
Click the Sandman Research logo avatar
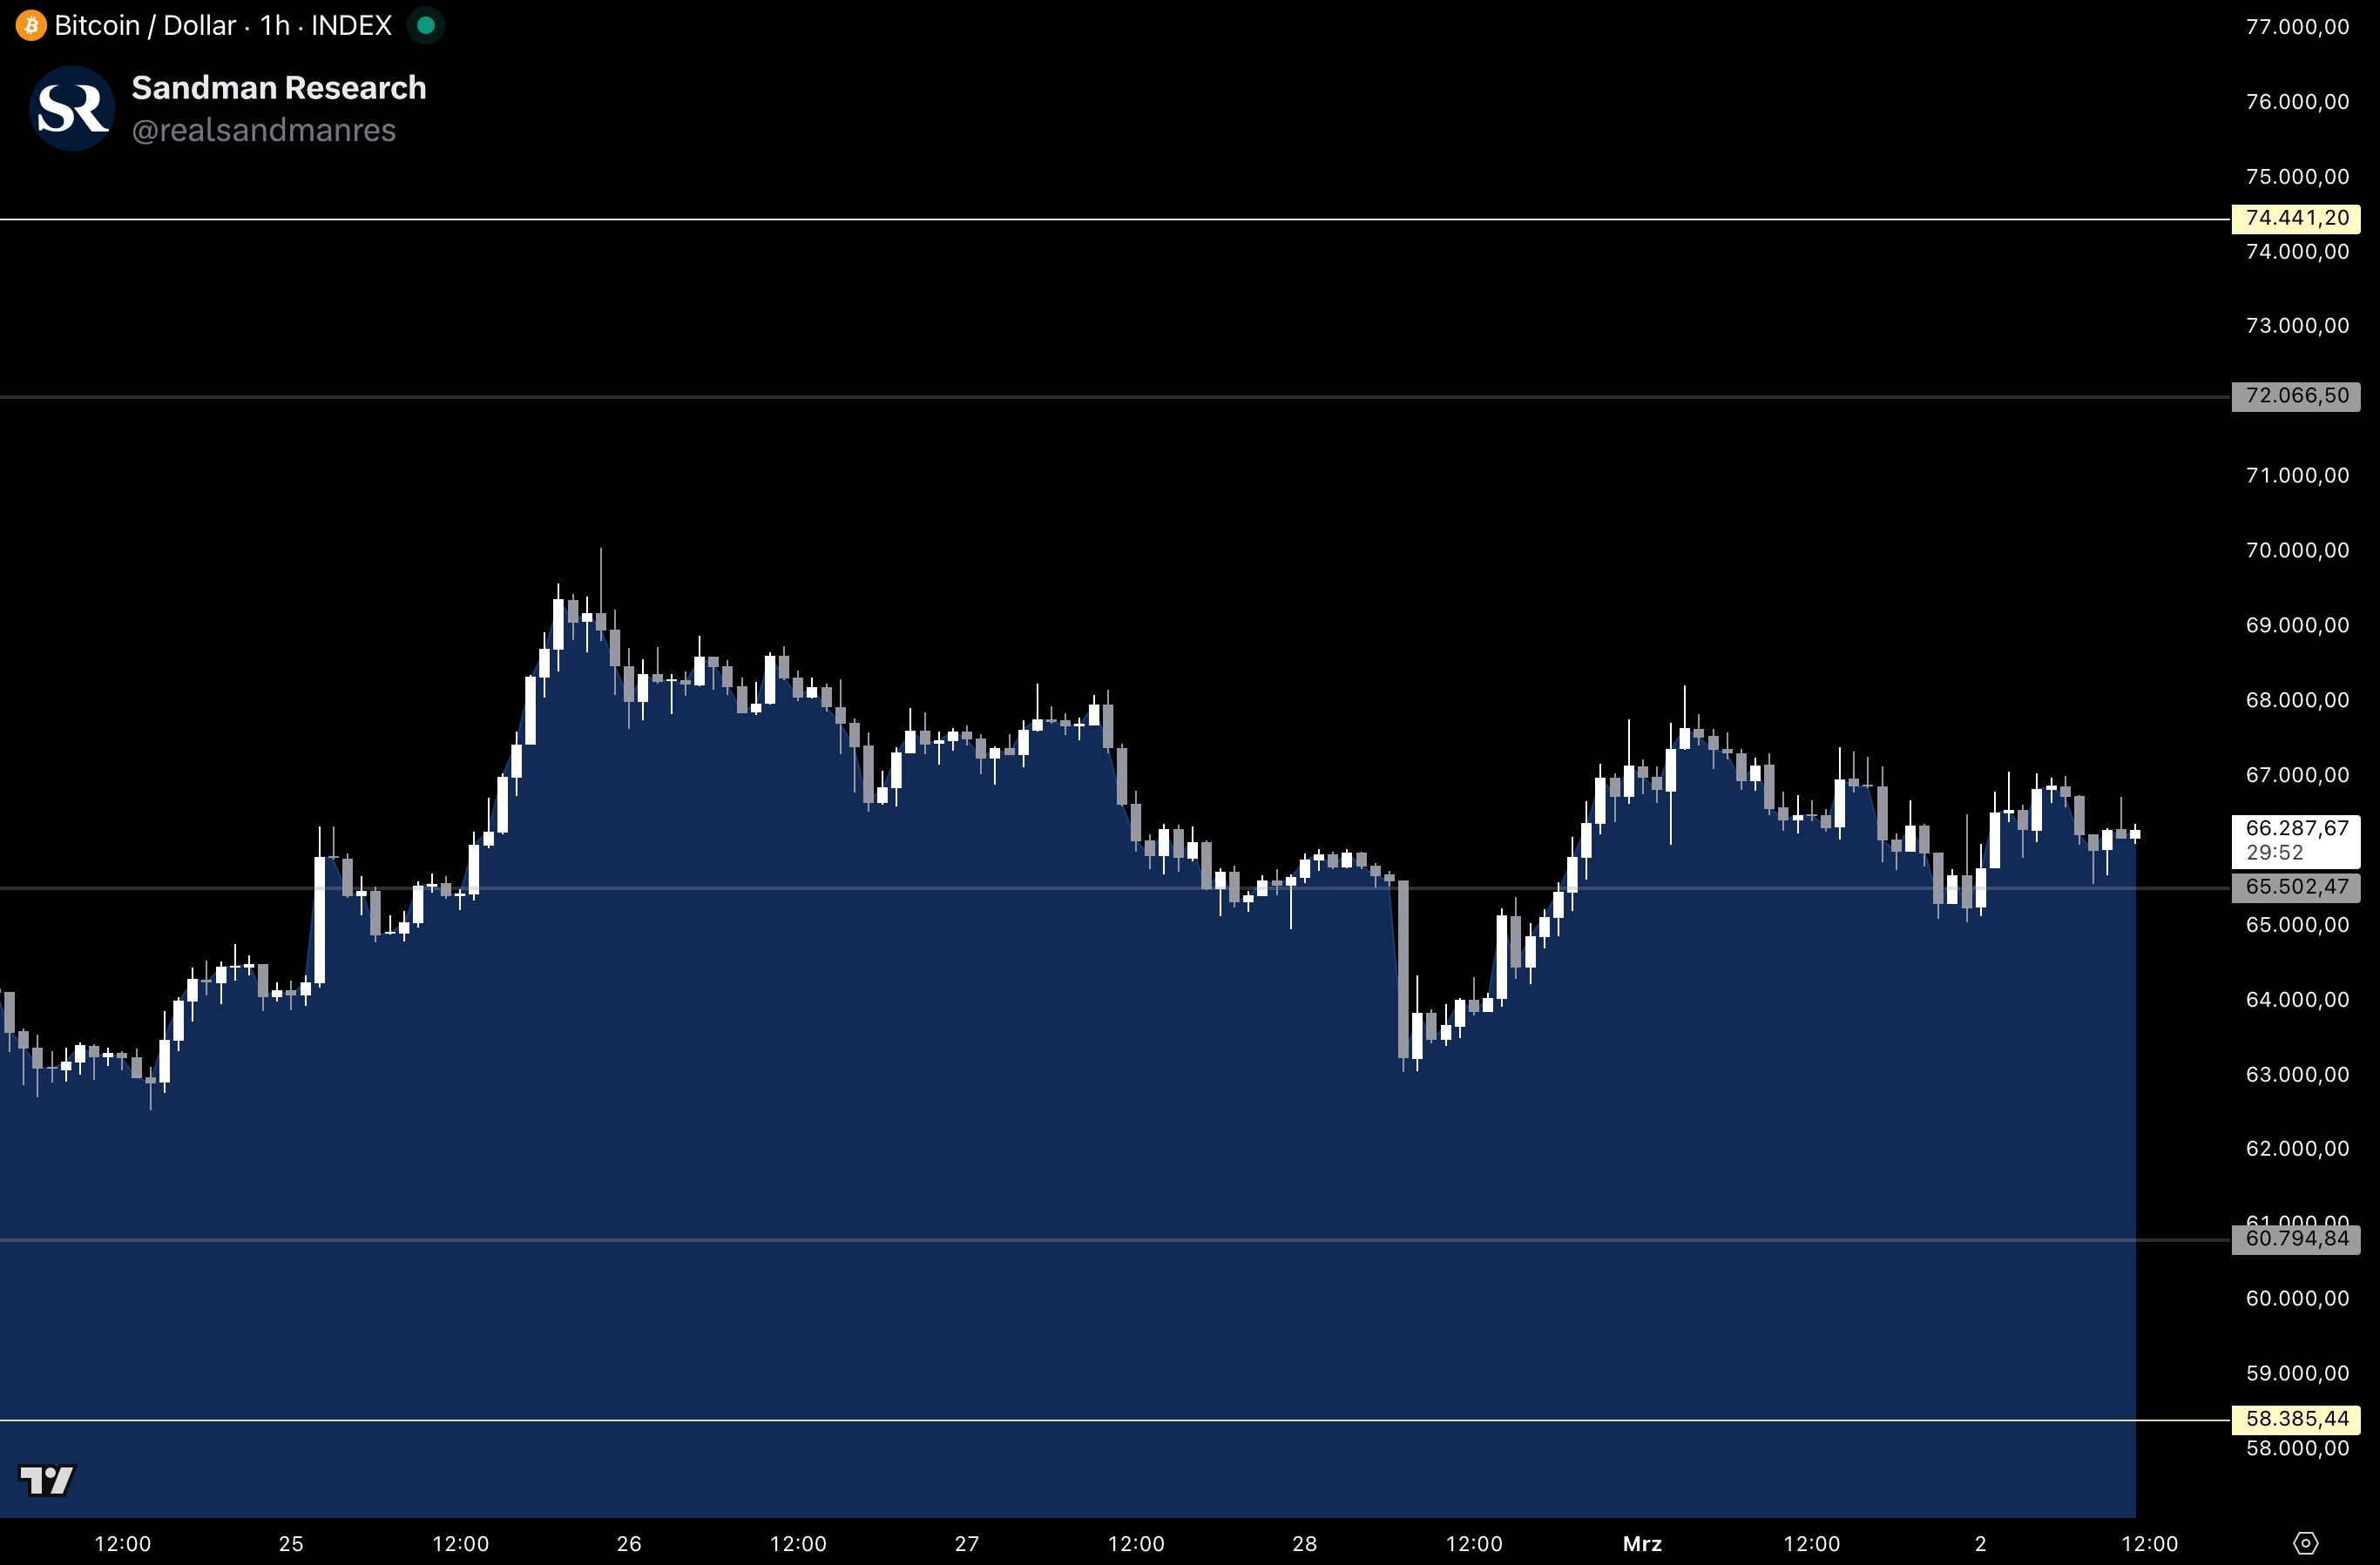coord(72,108)
